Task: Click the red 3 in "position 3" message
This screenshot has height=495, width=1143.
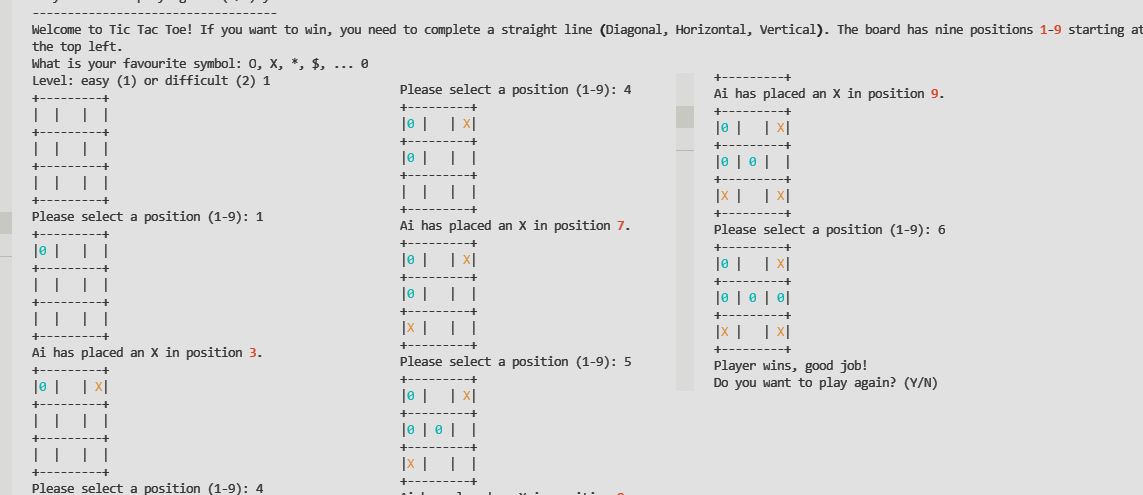Action: (254, 353)
